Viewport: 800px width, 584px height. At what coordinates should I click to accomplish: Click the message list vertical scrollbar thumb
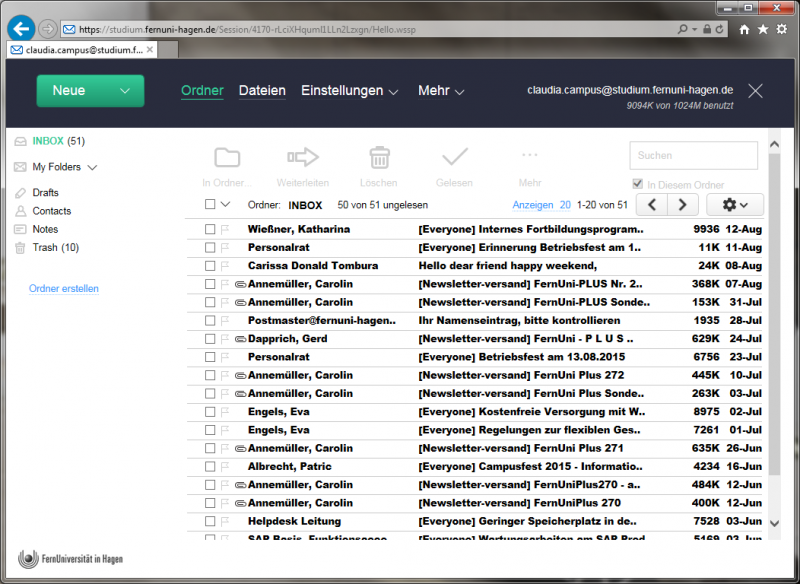coord(774,314)
